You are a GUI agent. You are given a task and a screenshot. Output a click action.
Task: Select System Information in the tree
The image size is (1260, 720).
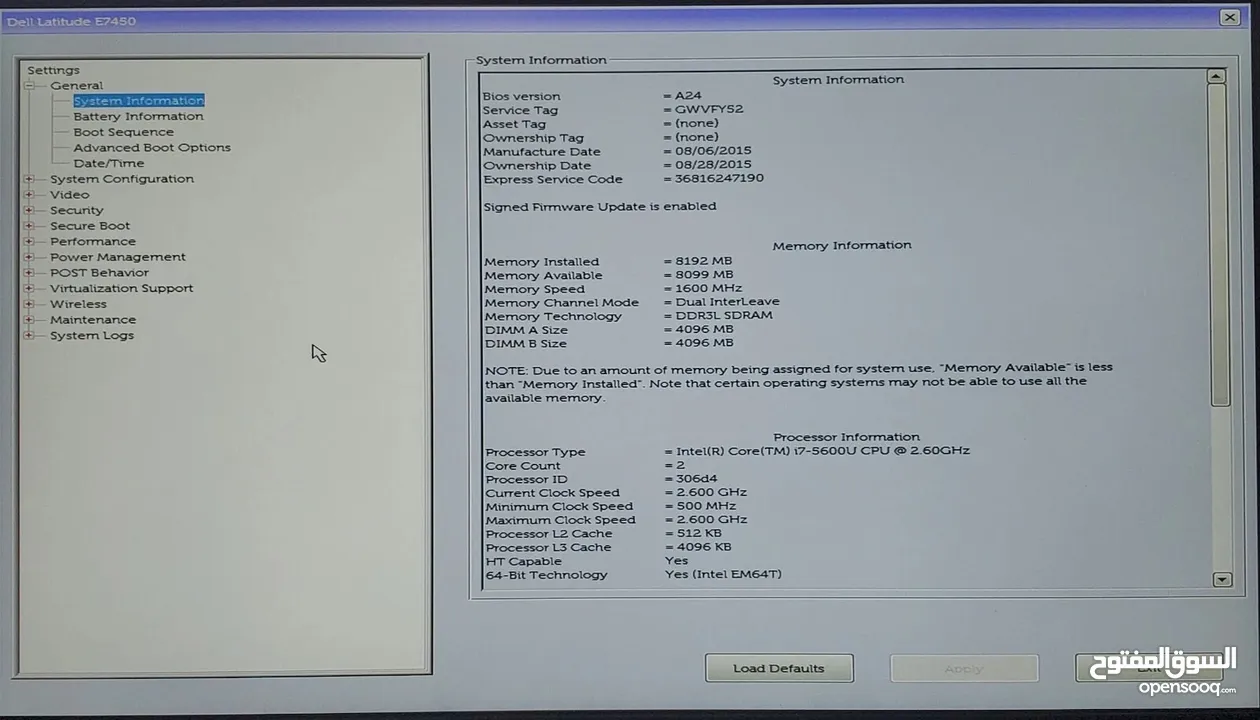(x=138, y=101)
